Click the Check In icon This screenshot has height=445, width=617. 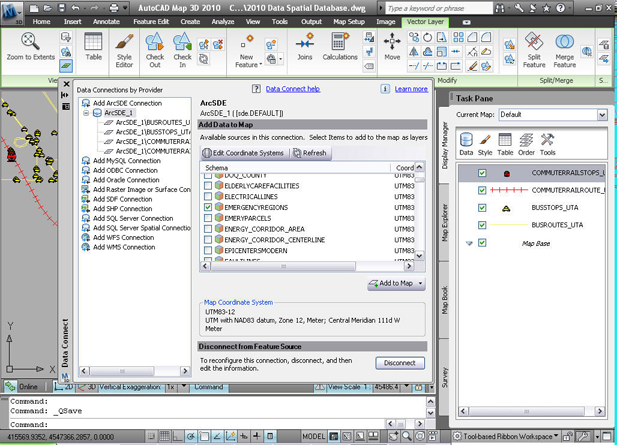183,42
